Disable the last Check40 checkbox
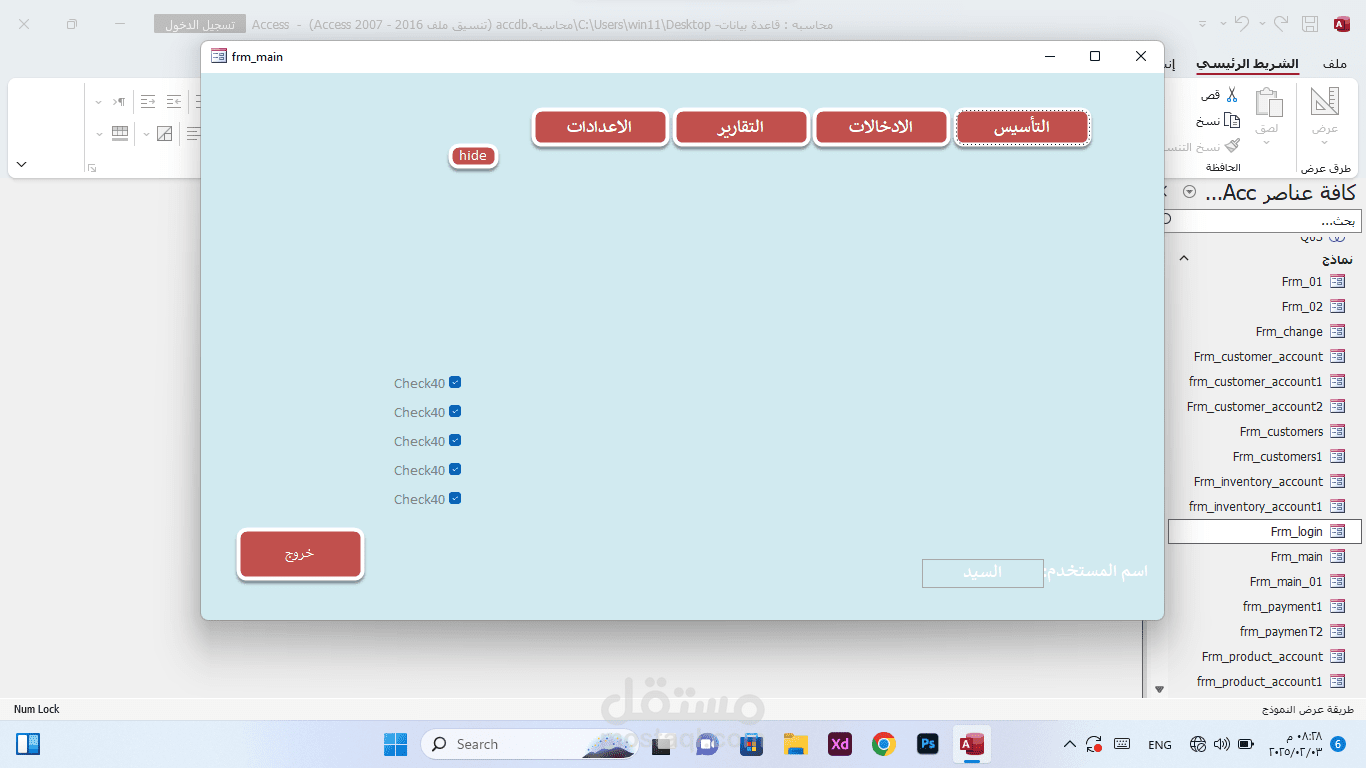Viewport: 1366px width, 768px height. point(455,498)
